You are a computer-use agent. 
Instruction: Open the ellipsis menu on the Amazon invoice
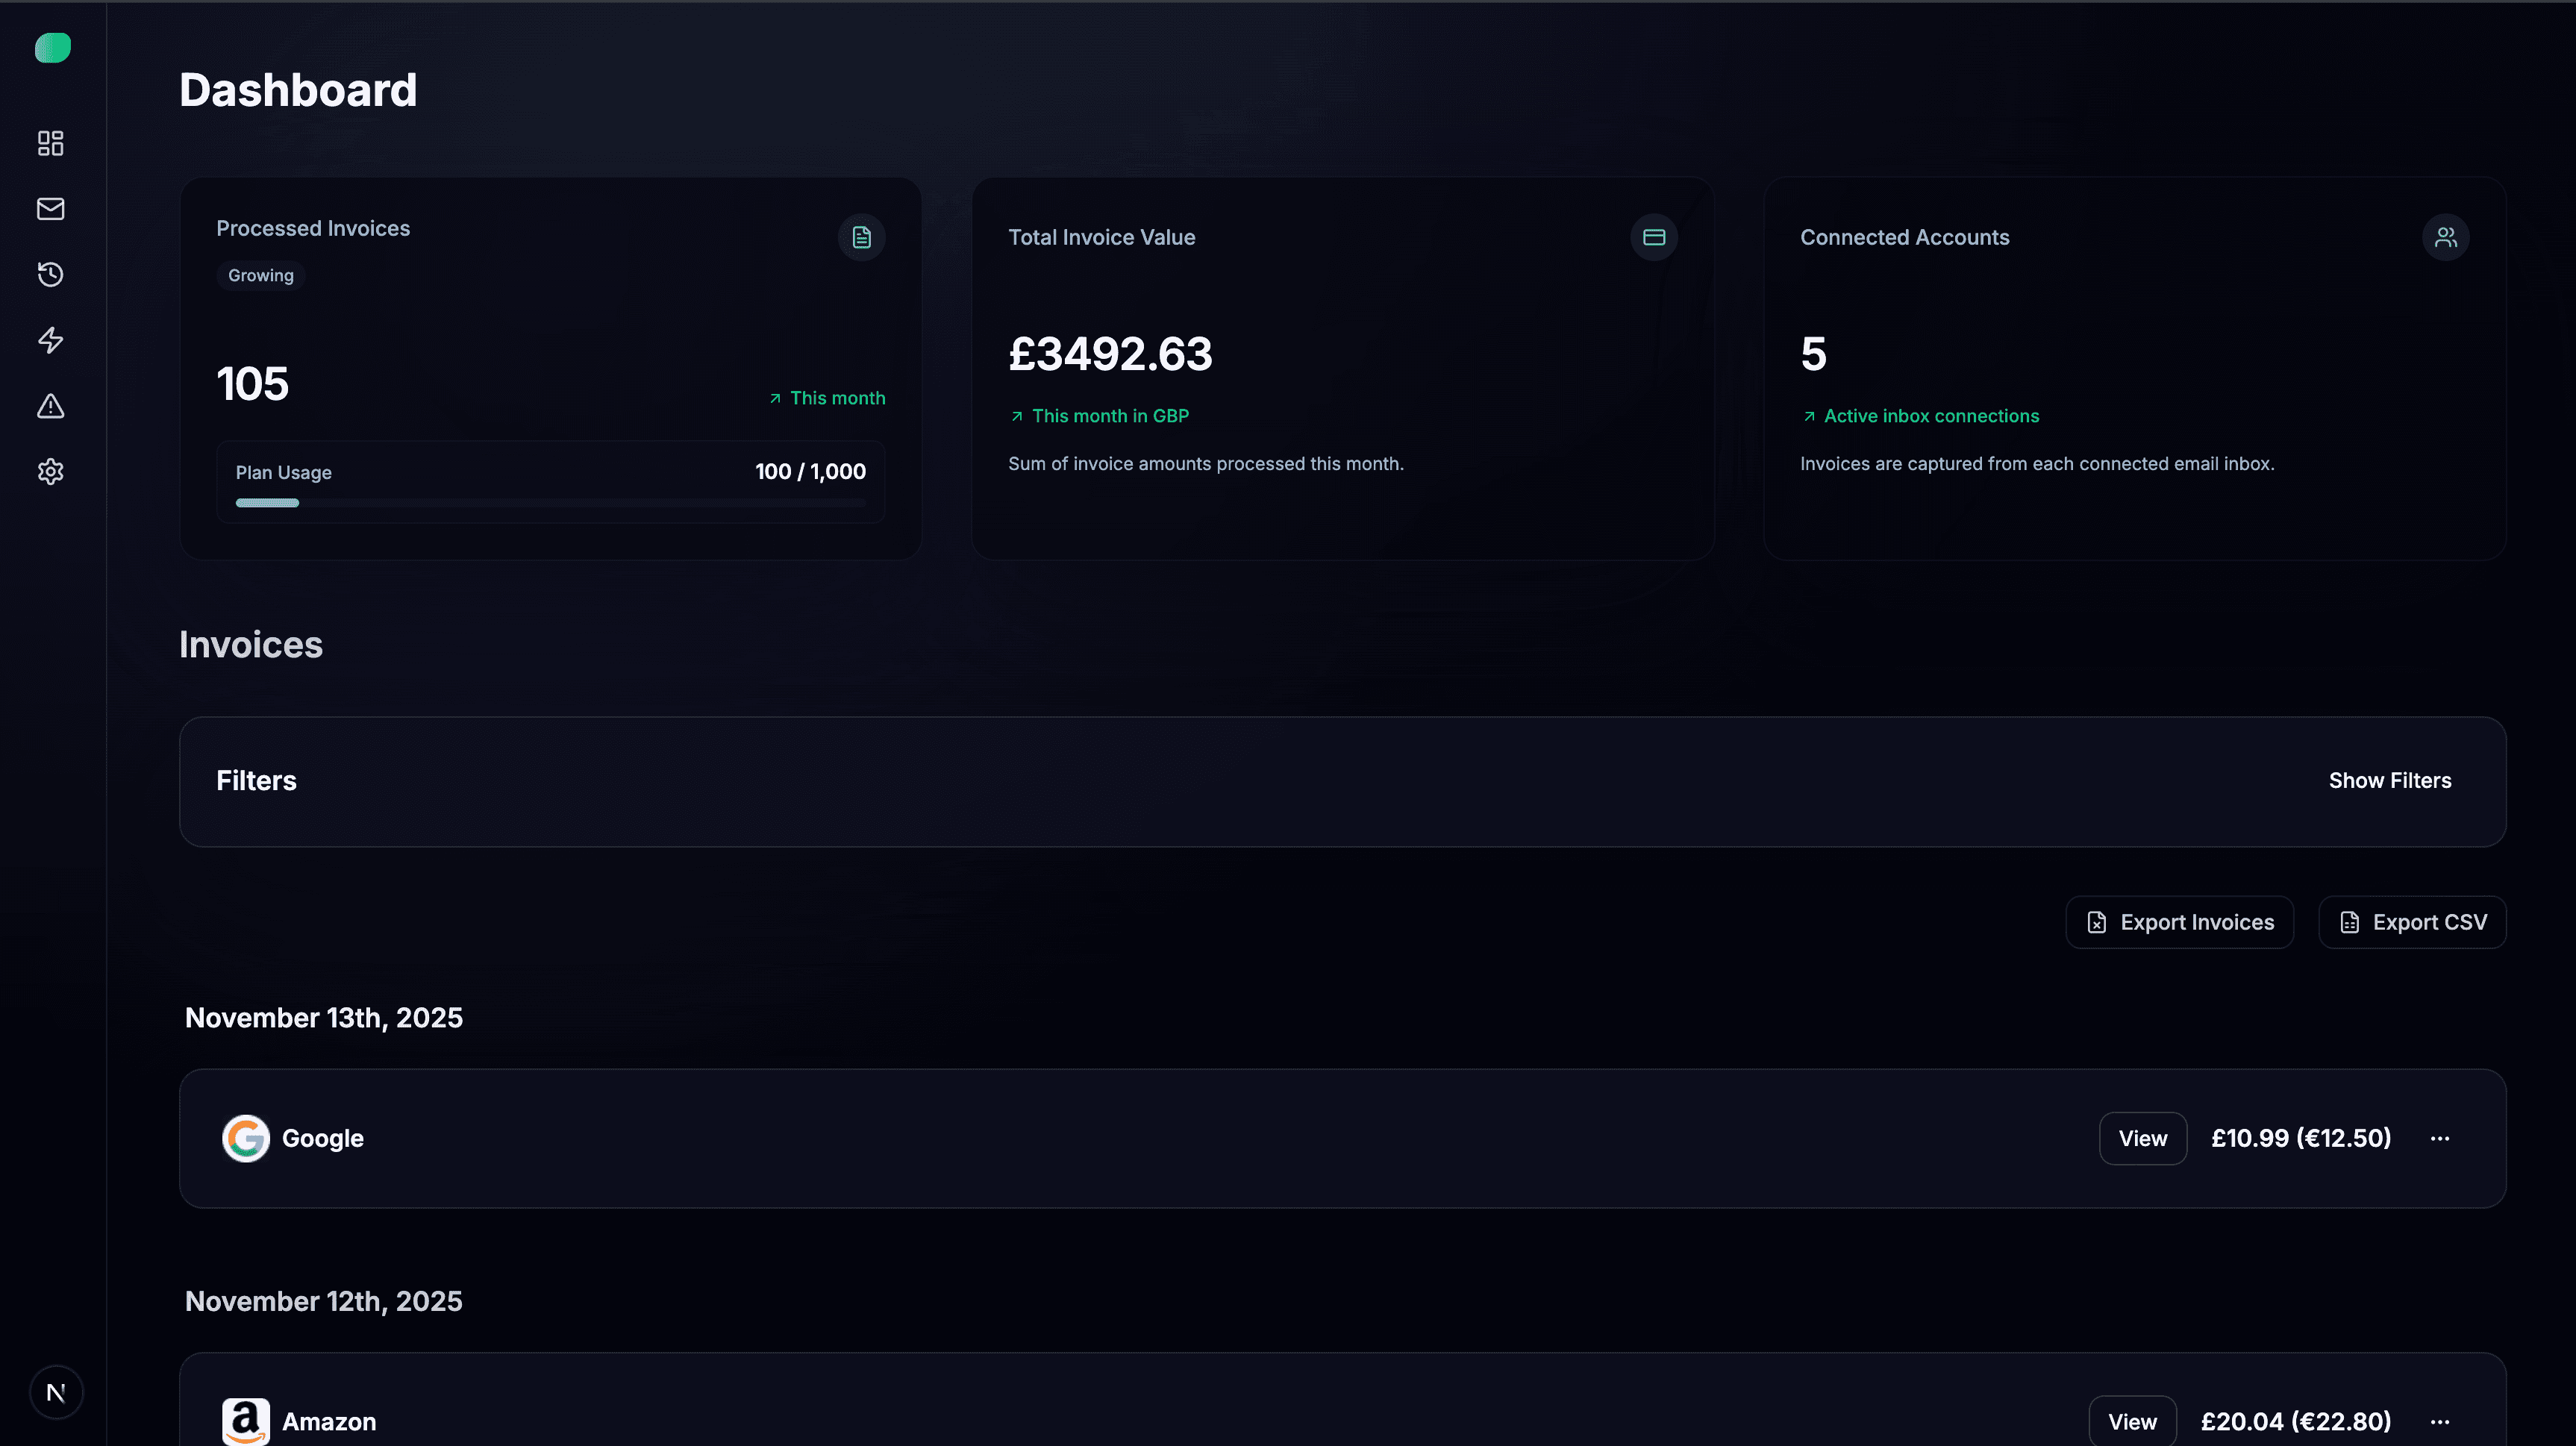click(x=2440, y=1421)
